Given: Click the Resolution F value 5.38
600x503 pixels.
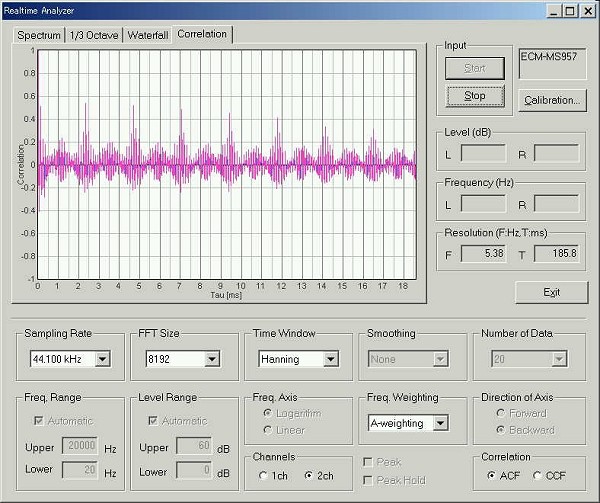Looking at the screenshot, I should click(x=484, y=254).
